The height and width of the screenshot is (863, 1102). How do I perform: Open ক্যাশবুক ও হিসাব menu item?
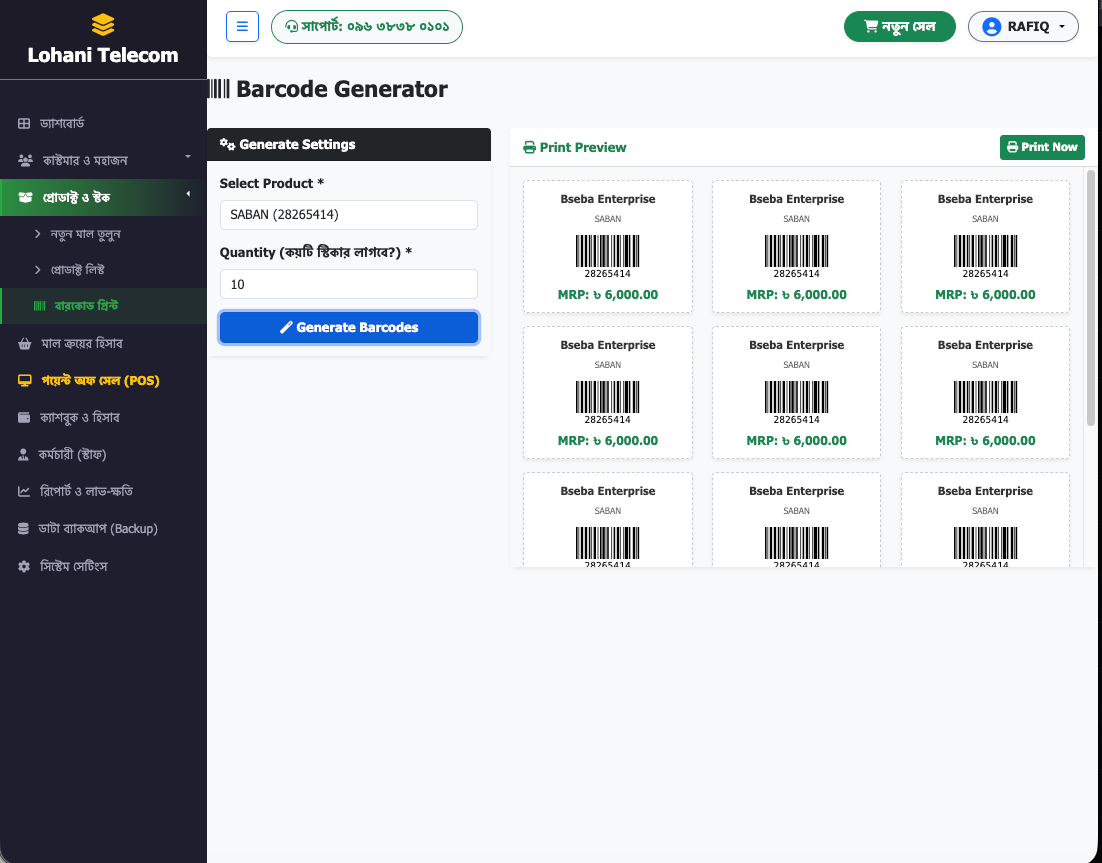coord(103,417)
